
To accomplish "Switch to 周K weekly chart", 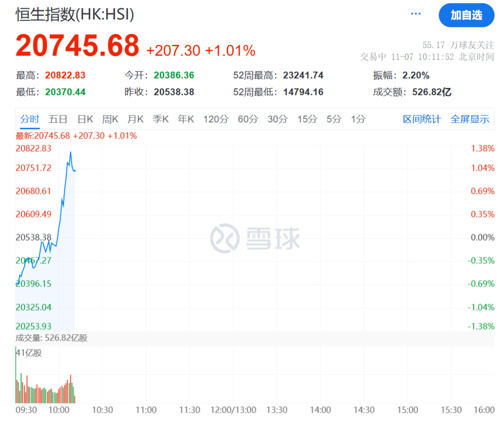I will pos(110,119).
